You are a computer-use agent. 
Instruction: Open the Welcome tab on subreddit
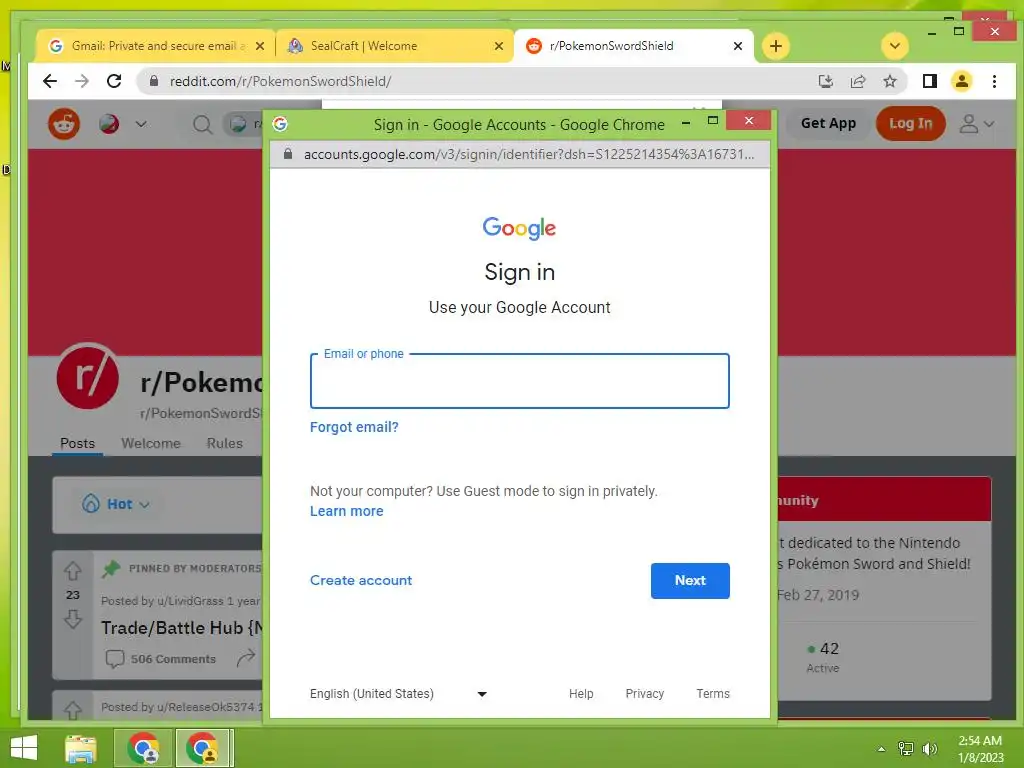pyautogui.click(x=151, y=443)
